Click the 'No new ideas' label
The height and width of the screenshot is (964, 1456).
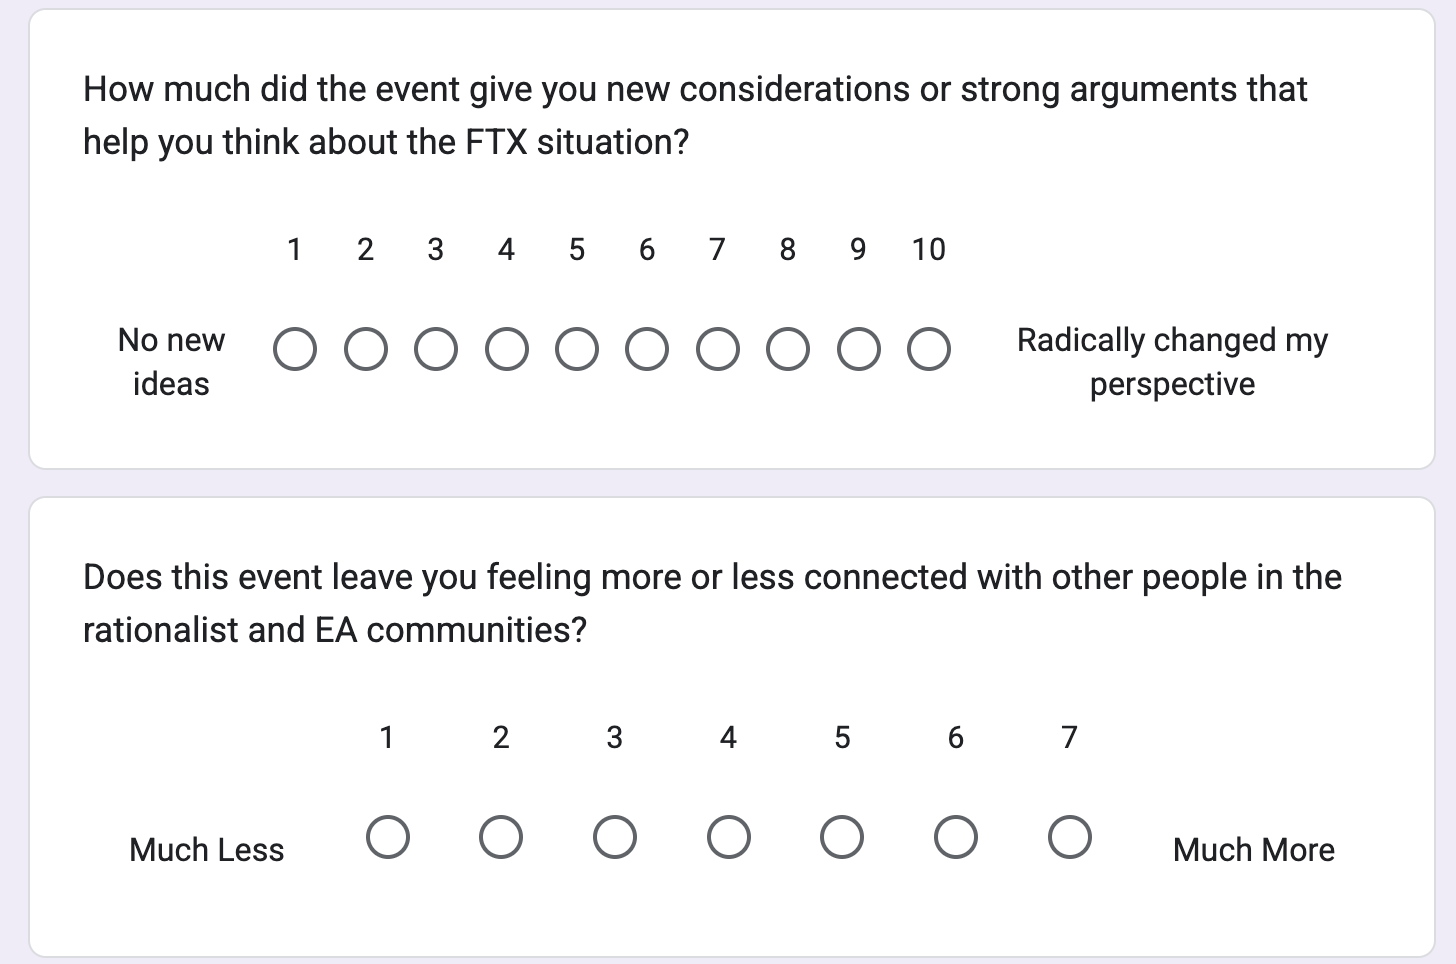click(x=170, y=360)
